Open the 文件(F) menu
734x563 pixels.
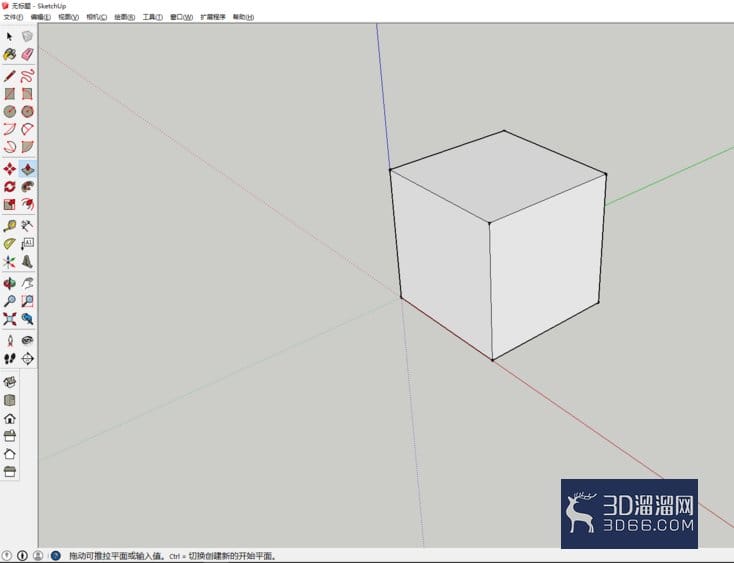[13, 17]
